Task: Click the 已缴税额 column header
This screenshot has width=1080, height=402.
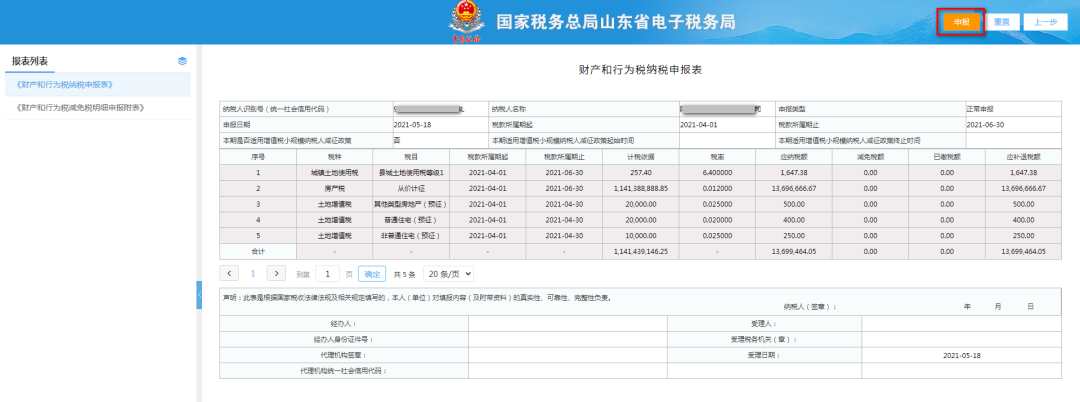Action: tap(946, 156)
